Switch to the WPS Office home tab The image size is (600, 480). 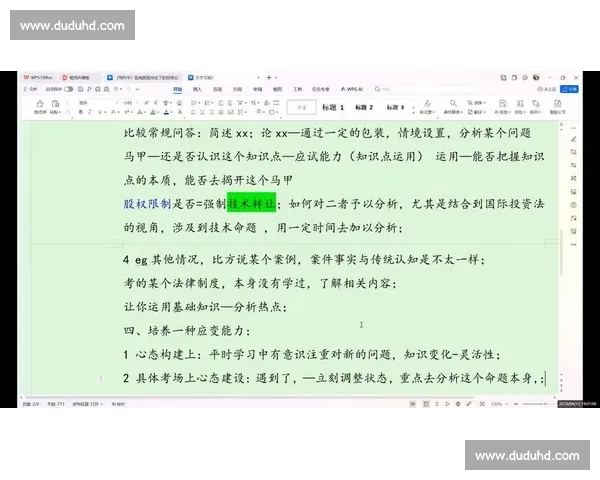pyautogui.click(x=38, y=77)
